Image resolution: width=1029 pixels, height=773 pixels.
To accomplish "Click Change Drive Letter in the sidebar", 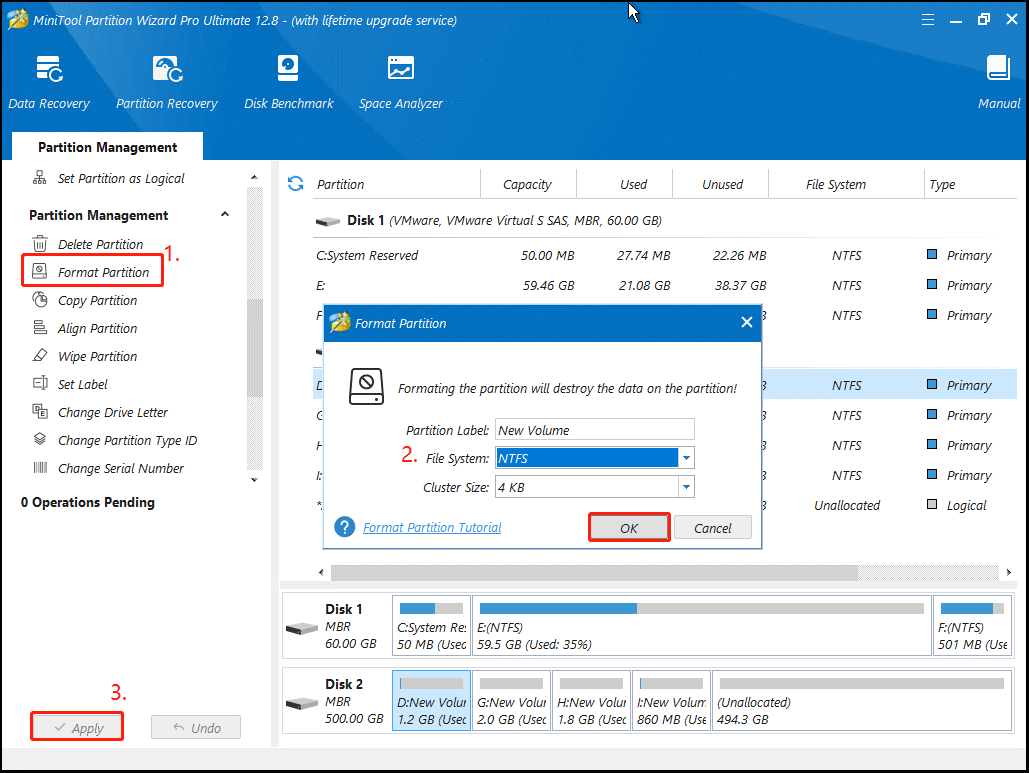I will pos(112,412).
